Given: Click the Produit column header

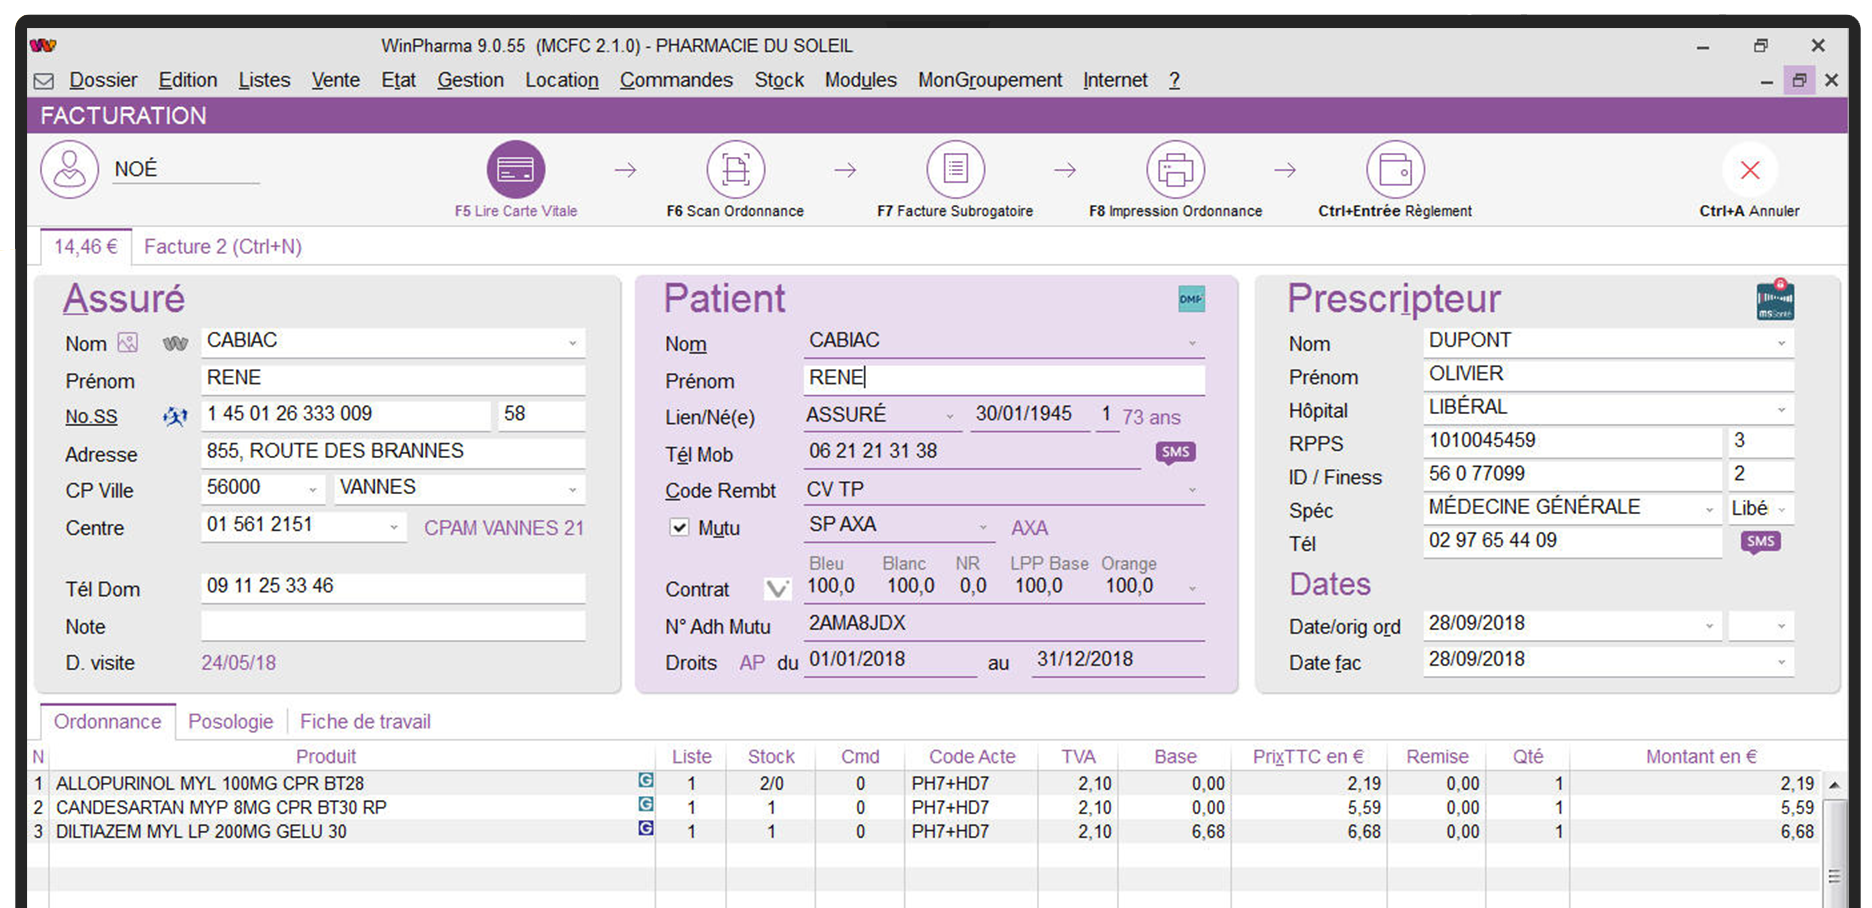Looking at the screenshot, I should click(x=326, y=757).
